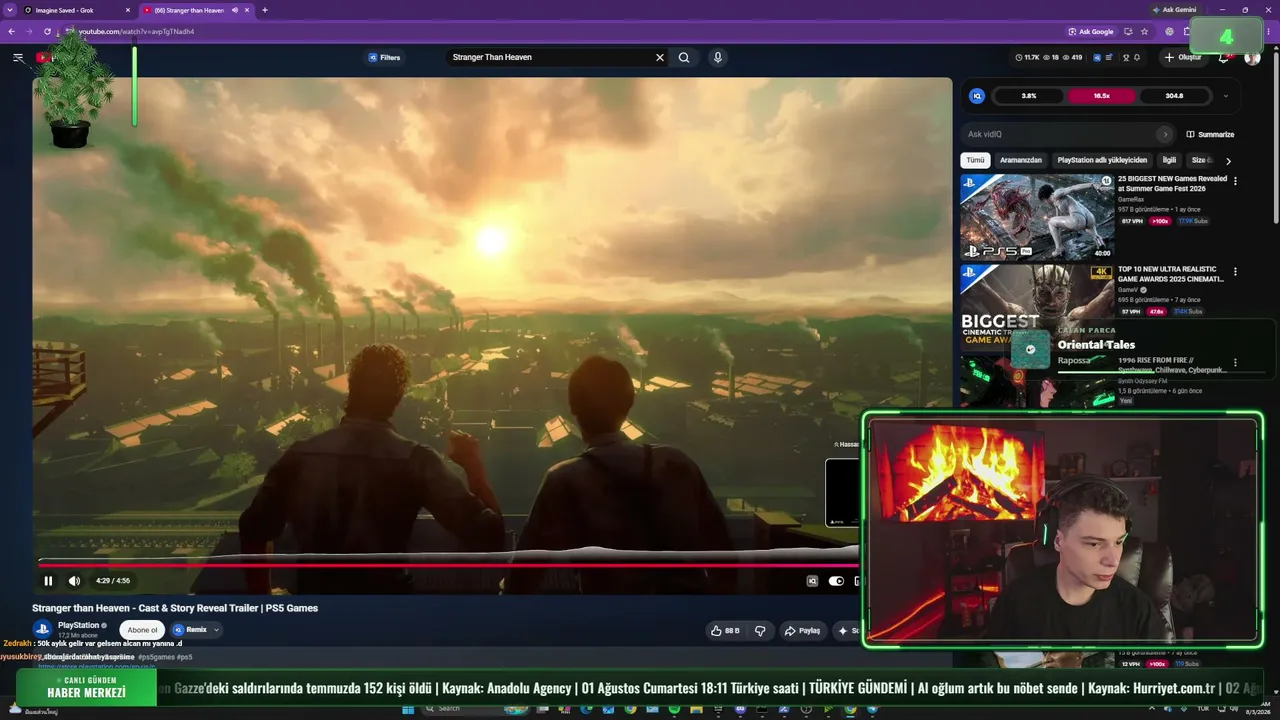
Task: Open a new browser tab
Action: coord(264,10)
